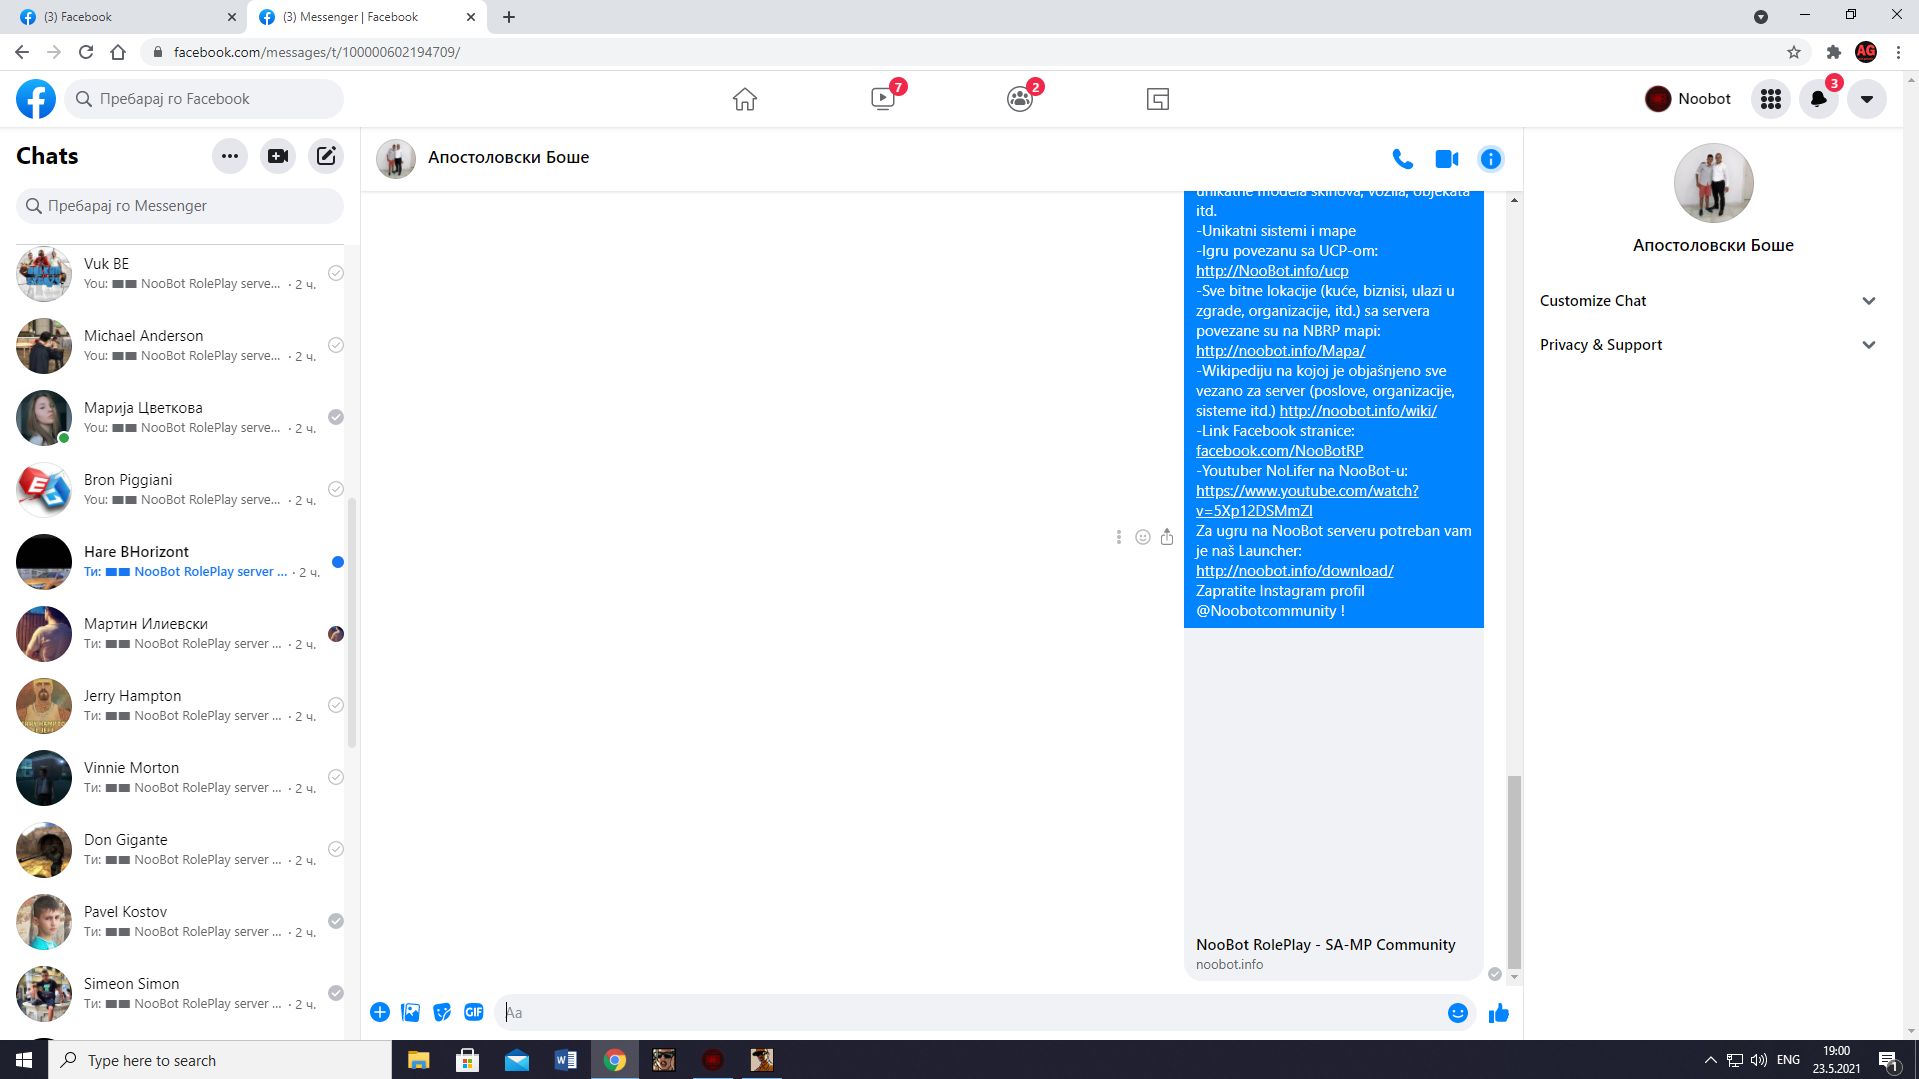This screenshot has height=1079, width=1919.
Task: Compose a new message
Action: [x=326, y=156]
